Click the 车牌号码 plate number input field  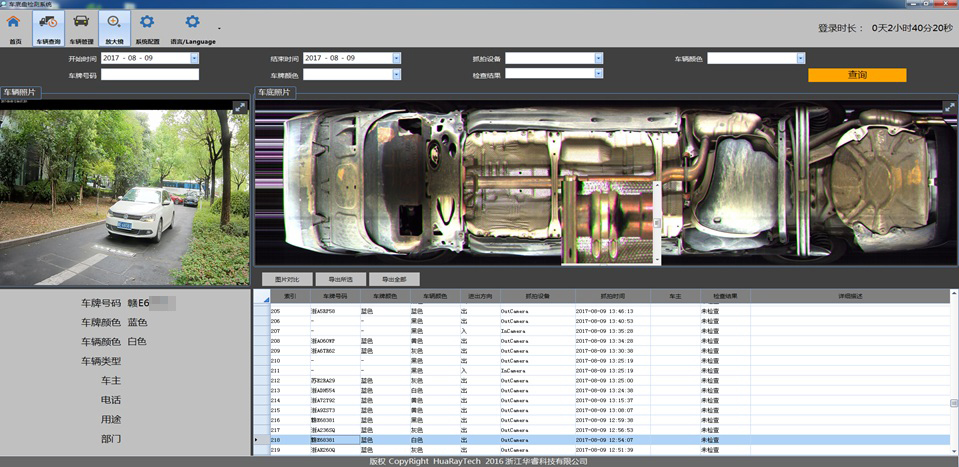tap(150, 74)
